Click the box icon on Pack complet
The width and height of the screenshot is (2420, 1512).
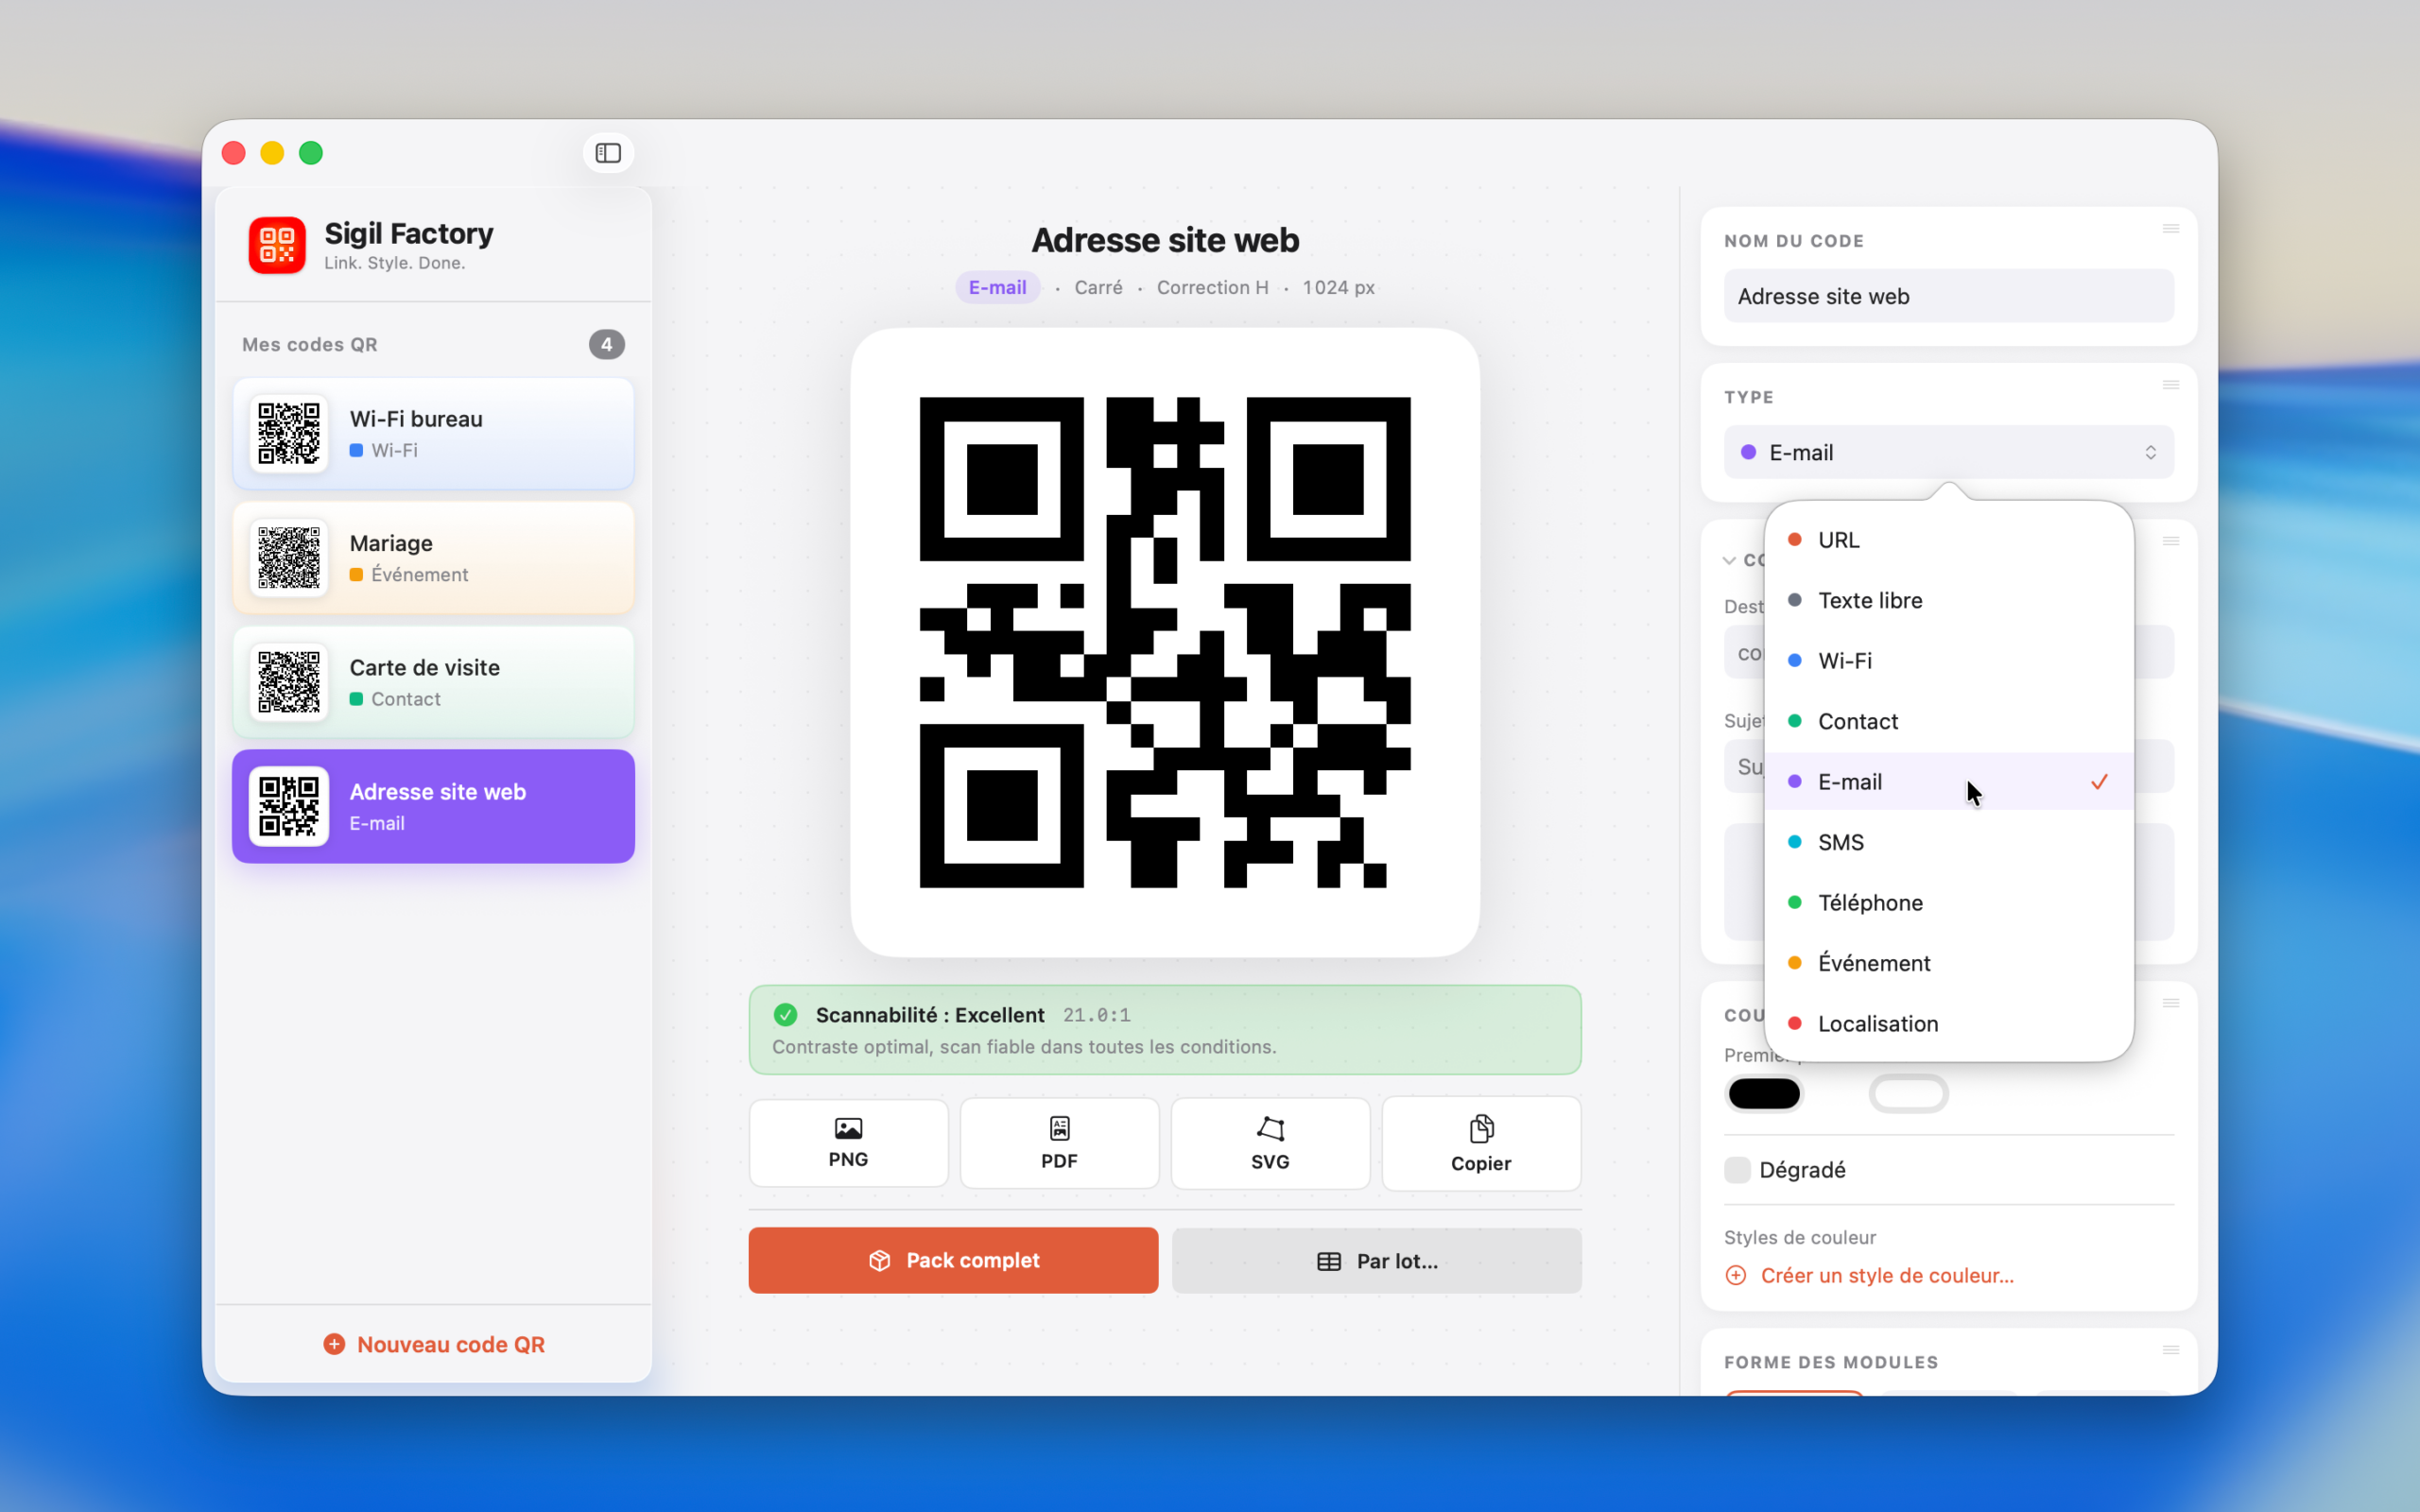pyautogui.click(x=880, y=1260)
